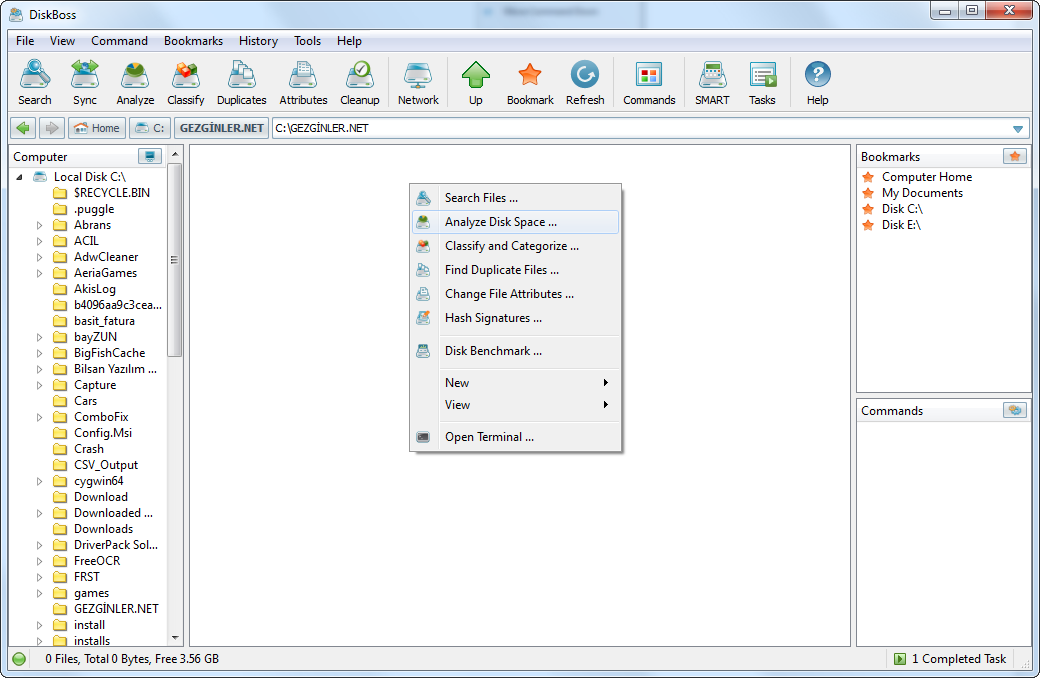The height and width of the screenshot is (678, 1040).
Task: Choose Open Terminal from context menu
Action: [x=515, y=437]
